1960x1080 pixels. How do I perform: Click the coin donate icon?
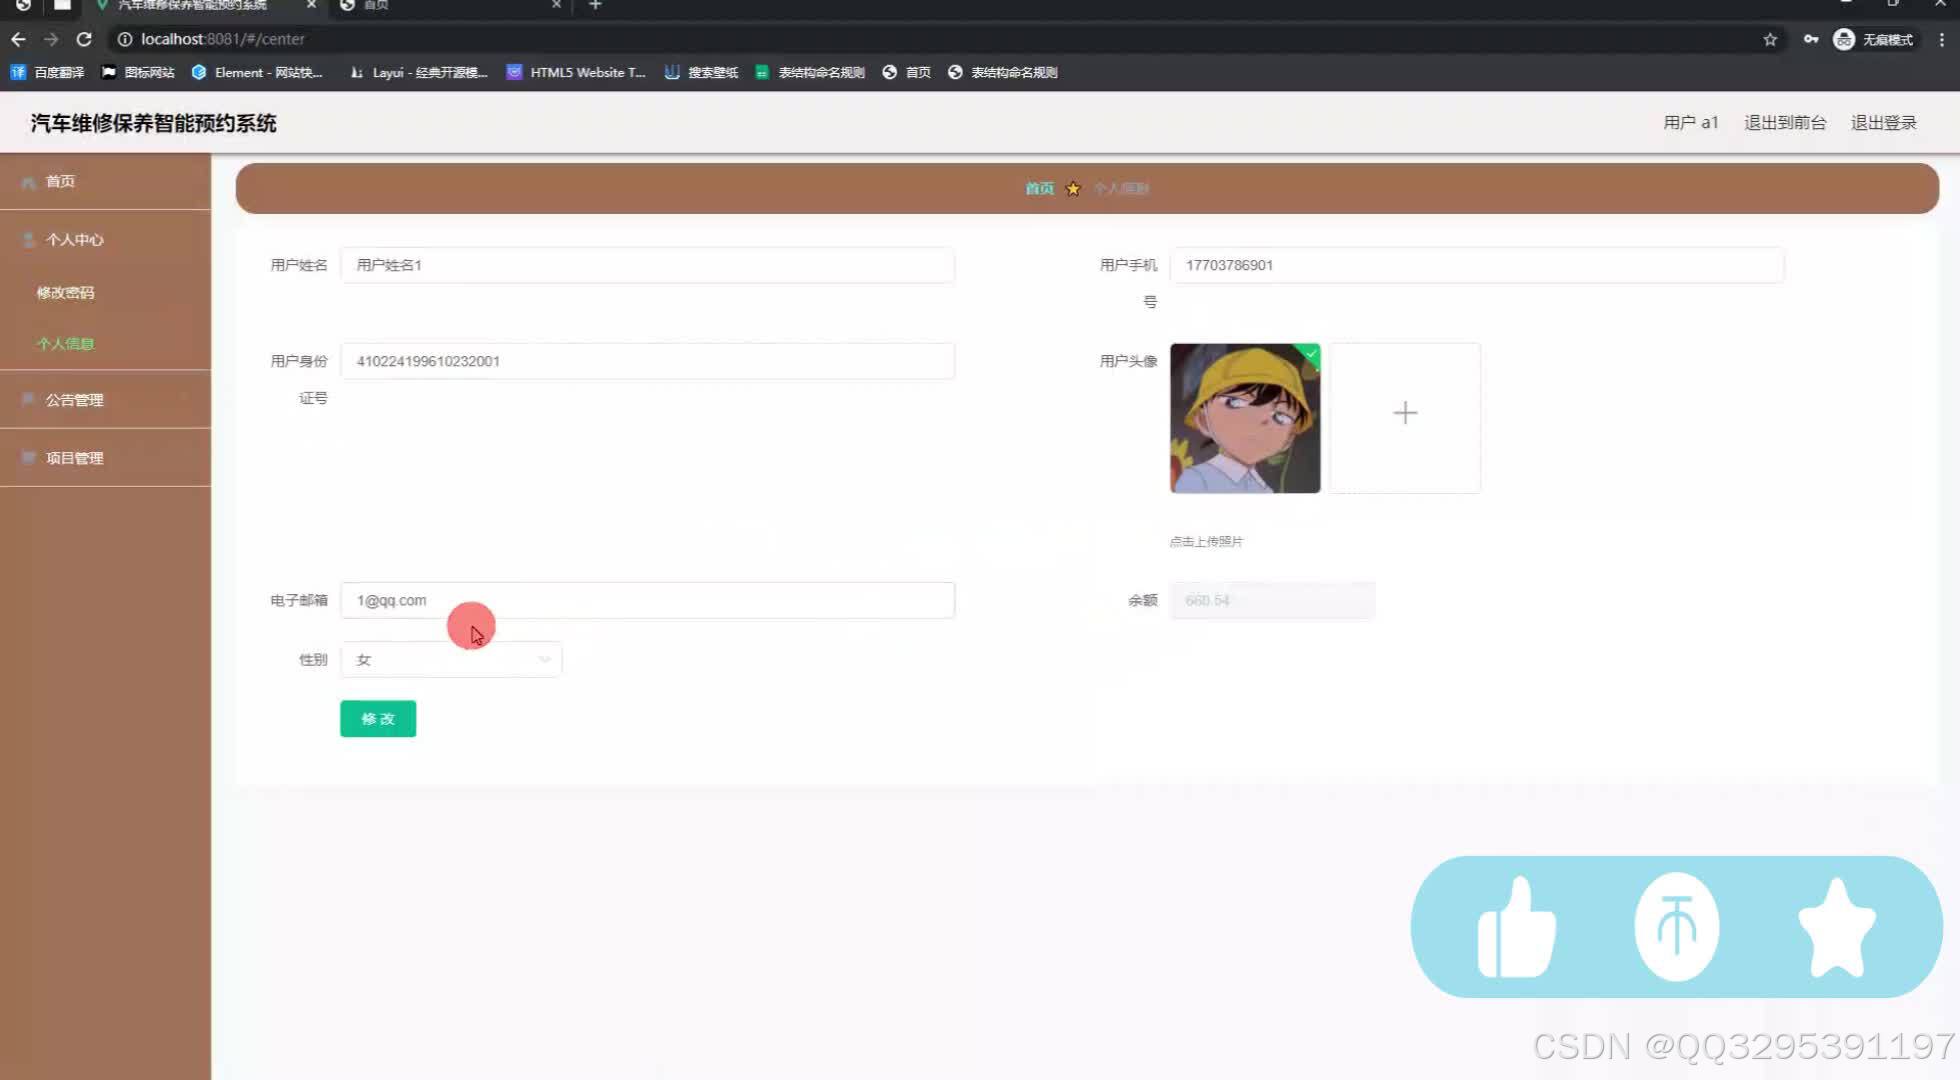click(1677, 927)
